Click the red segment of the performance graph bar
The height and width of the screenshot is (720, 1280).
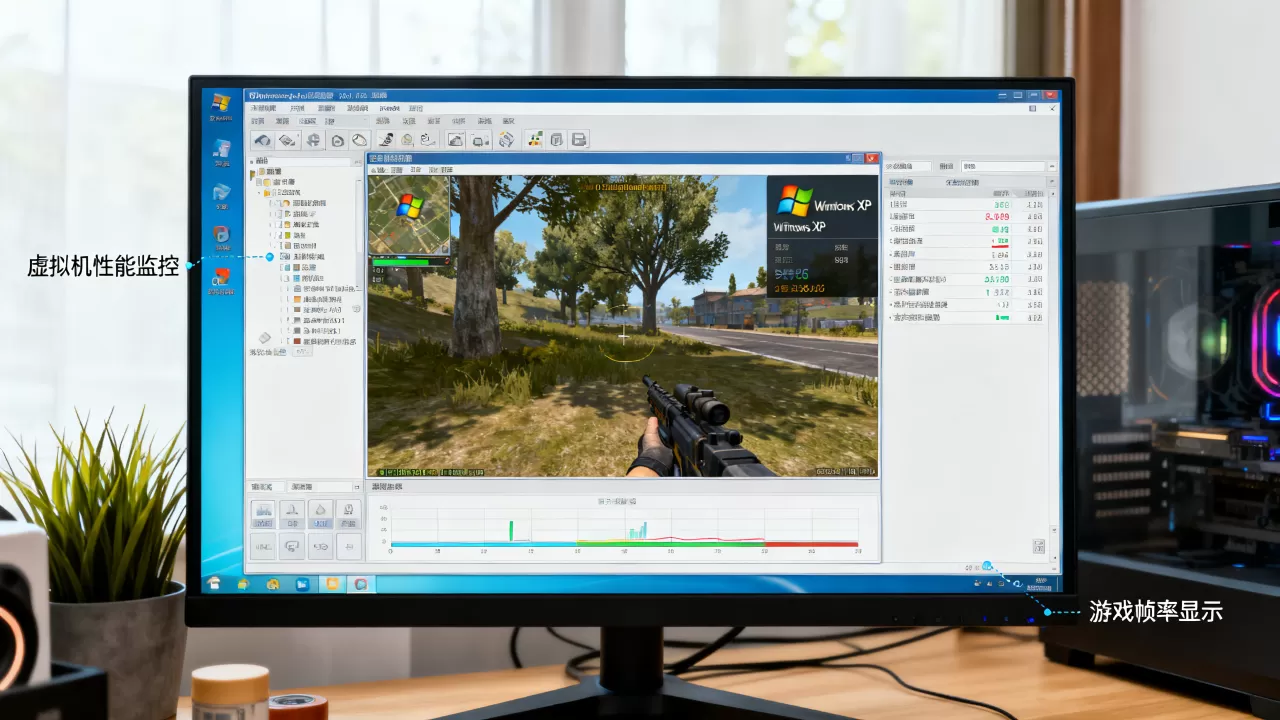(x=812, y=544)
